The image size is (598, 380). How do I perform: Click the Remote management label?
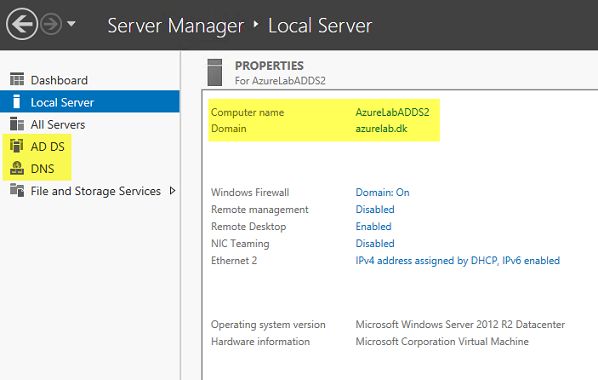click(x=260, y=209)
